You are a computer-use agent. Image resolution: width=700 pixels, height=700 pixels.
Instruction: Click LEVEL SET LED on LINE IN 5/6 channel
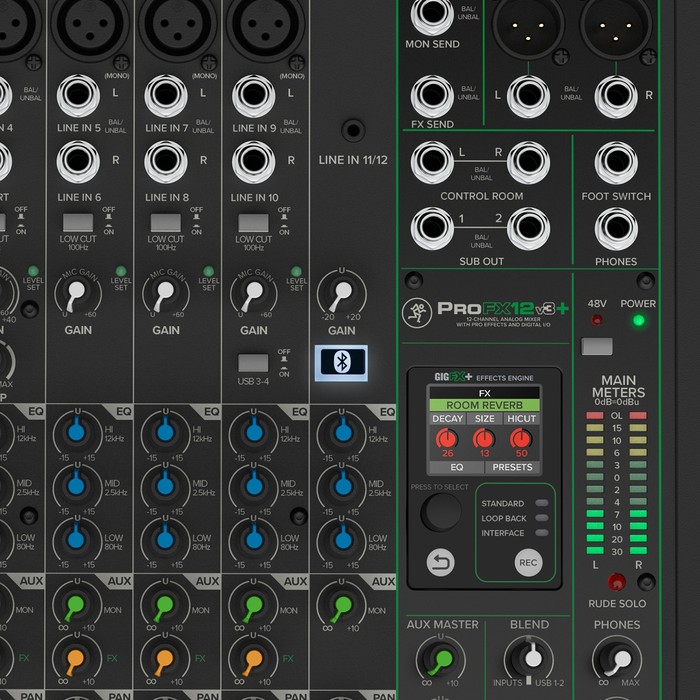121,271
